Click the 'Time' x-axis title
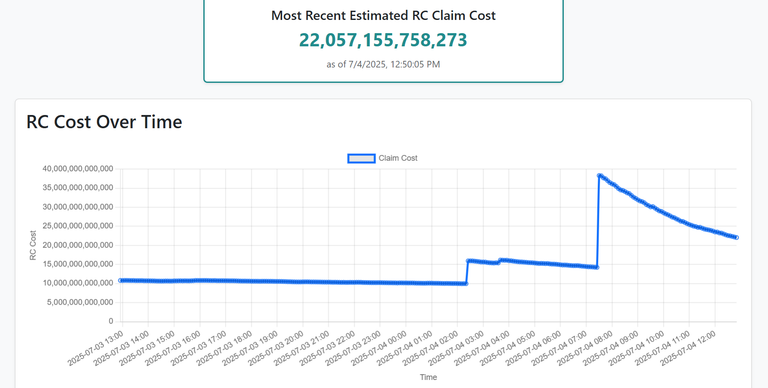The width and height of the screenshot is (768, 388). click(x=428, y=377)
